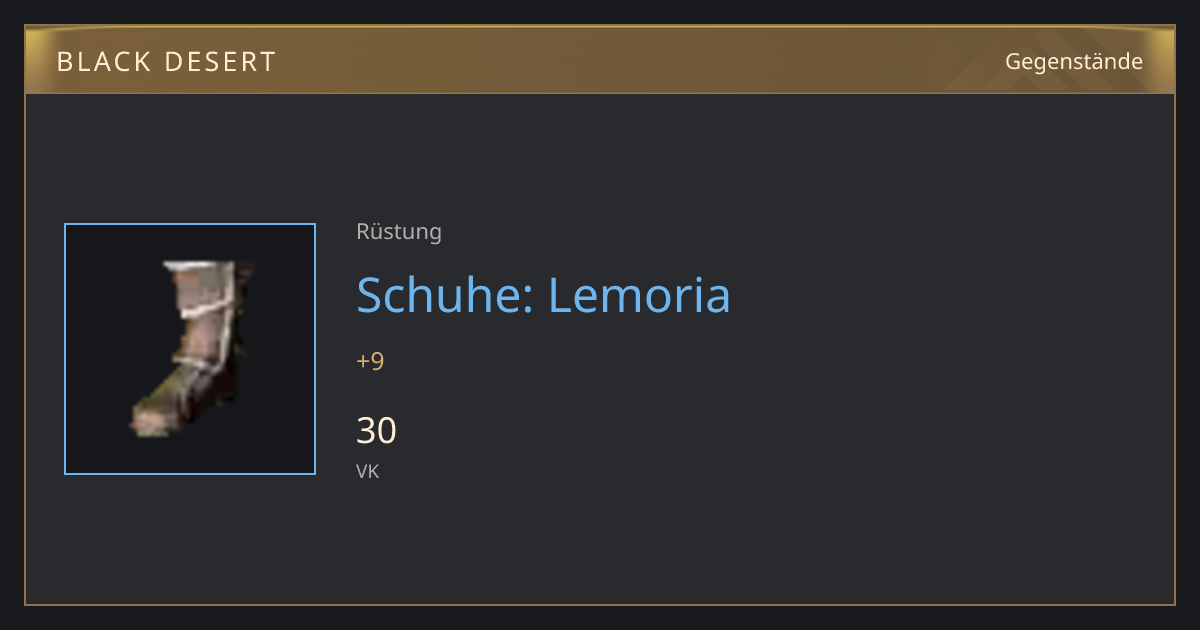Screen dimensions: 1200x630
Task: Click the +9 enhancement level text
Action: (370, 361)
